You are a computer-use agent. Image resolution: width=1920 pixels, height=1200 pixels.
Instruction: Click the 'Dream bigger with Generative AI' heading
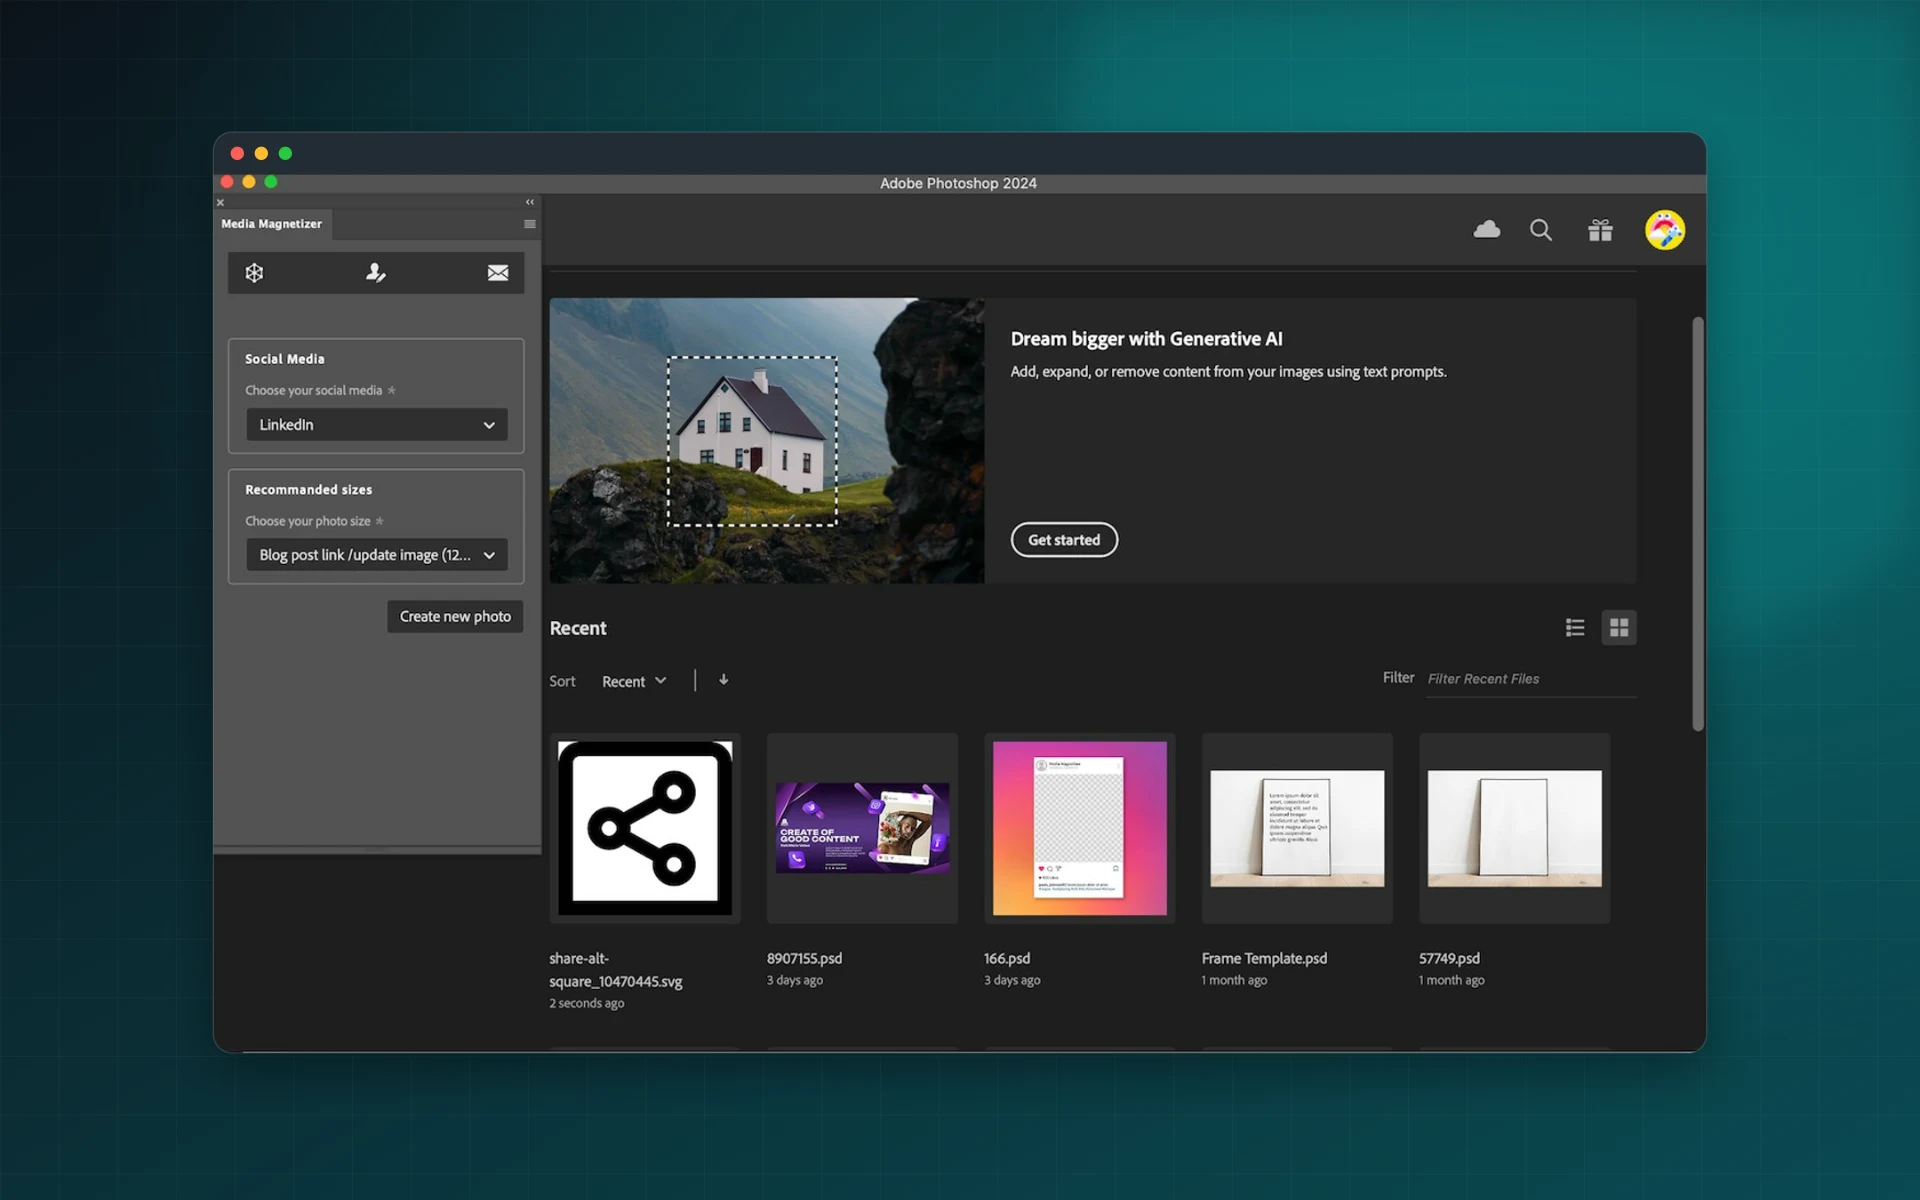pos(1146,339)
